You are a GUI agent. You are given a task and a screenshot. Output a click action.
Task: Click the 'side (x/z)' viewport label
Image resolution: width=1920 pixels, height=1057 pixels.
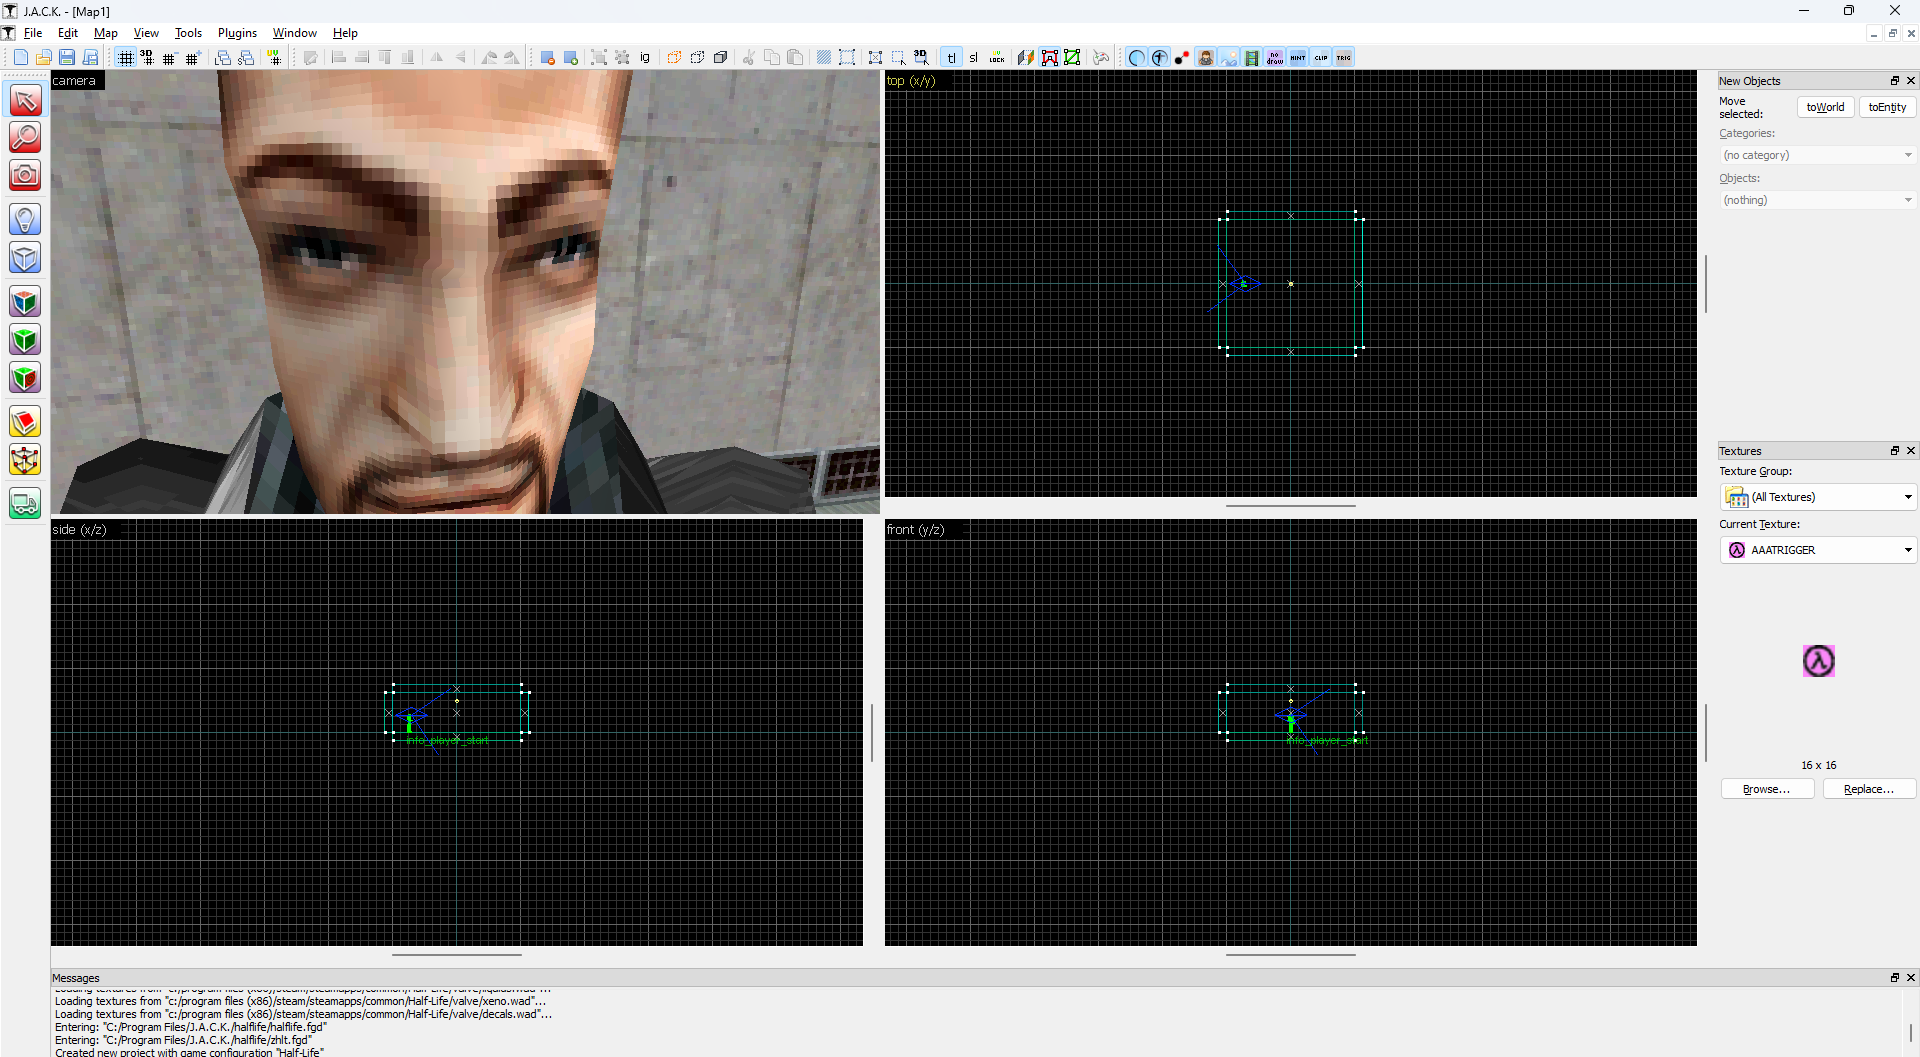[79, 530]
